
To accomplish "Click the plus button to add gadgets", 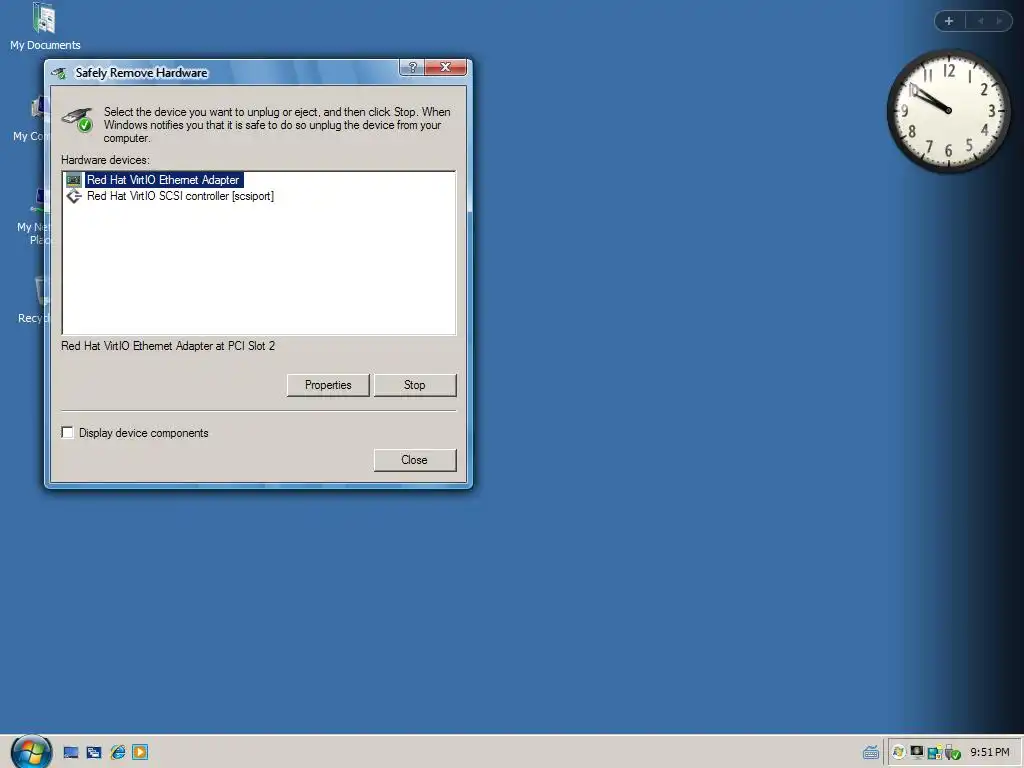I will pos(949,21).
